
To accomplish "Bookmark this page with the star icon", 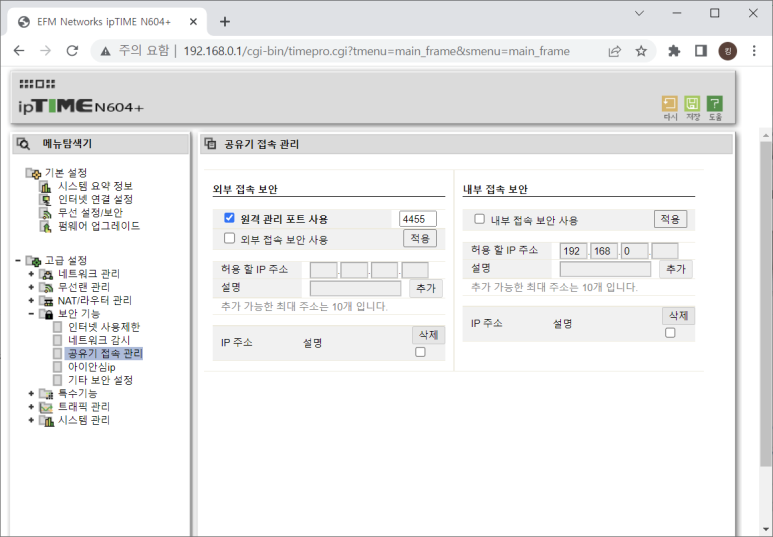I will coord(641,51).
